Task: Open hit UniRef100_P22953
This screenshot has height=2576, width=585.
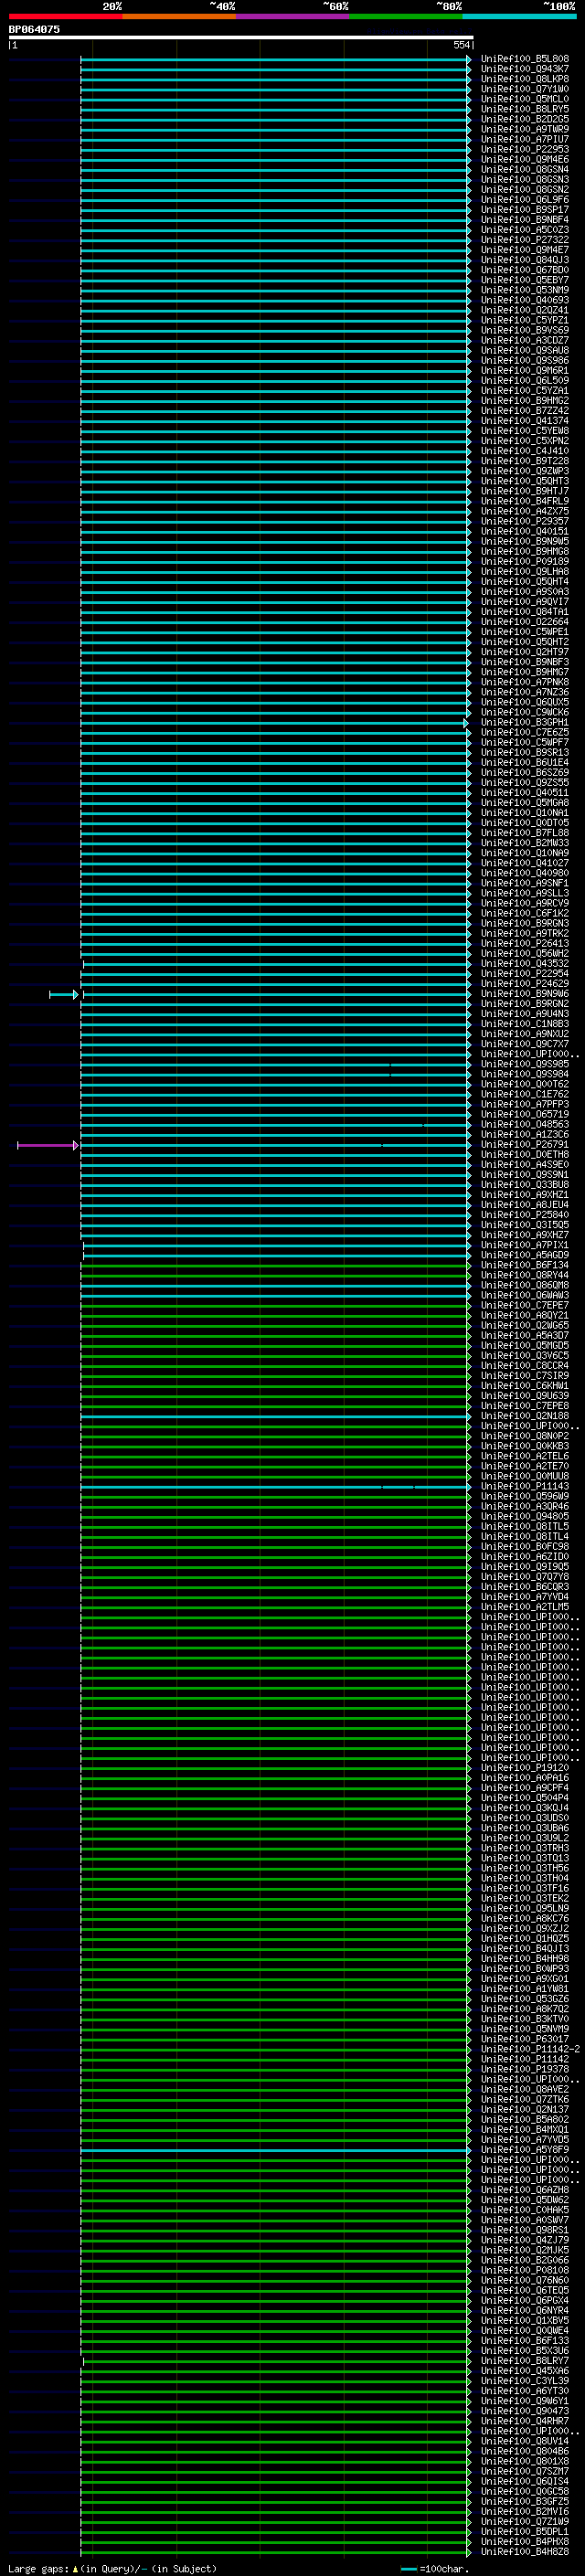Action: click(525, 149)
